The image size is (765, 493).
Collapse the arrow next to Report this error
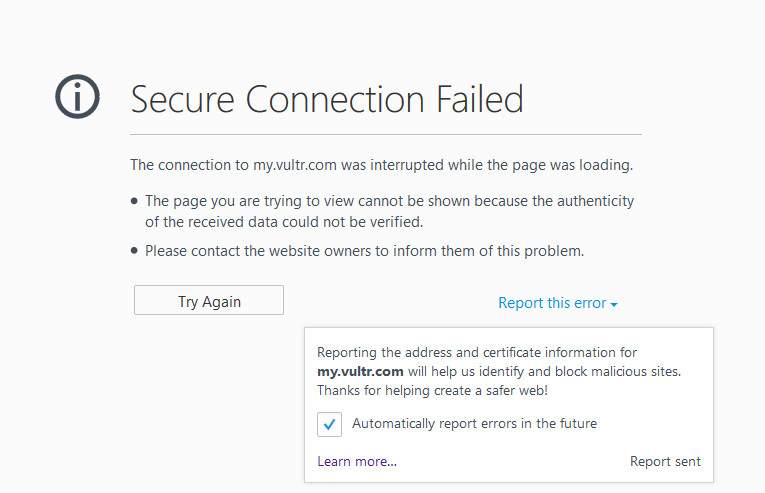pyautogui.click(x=614, y=304)
